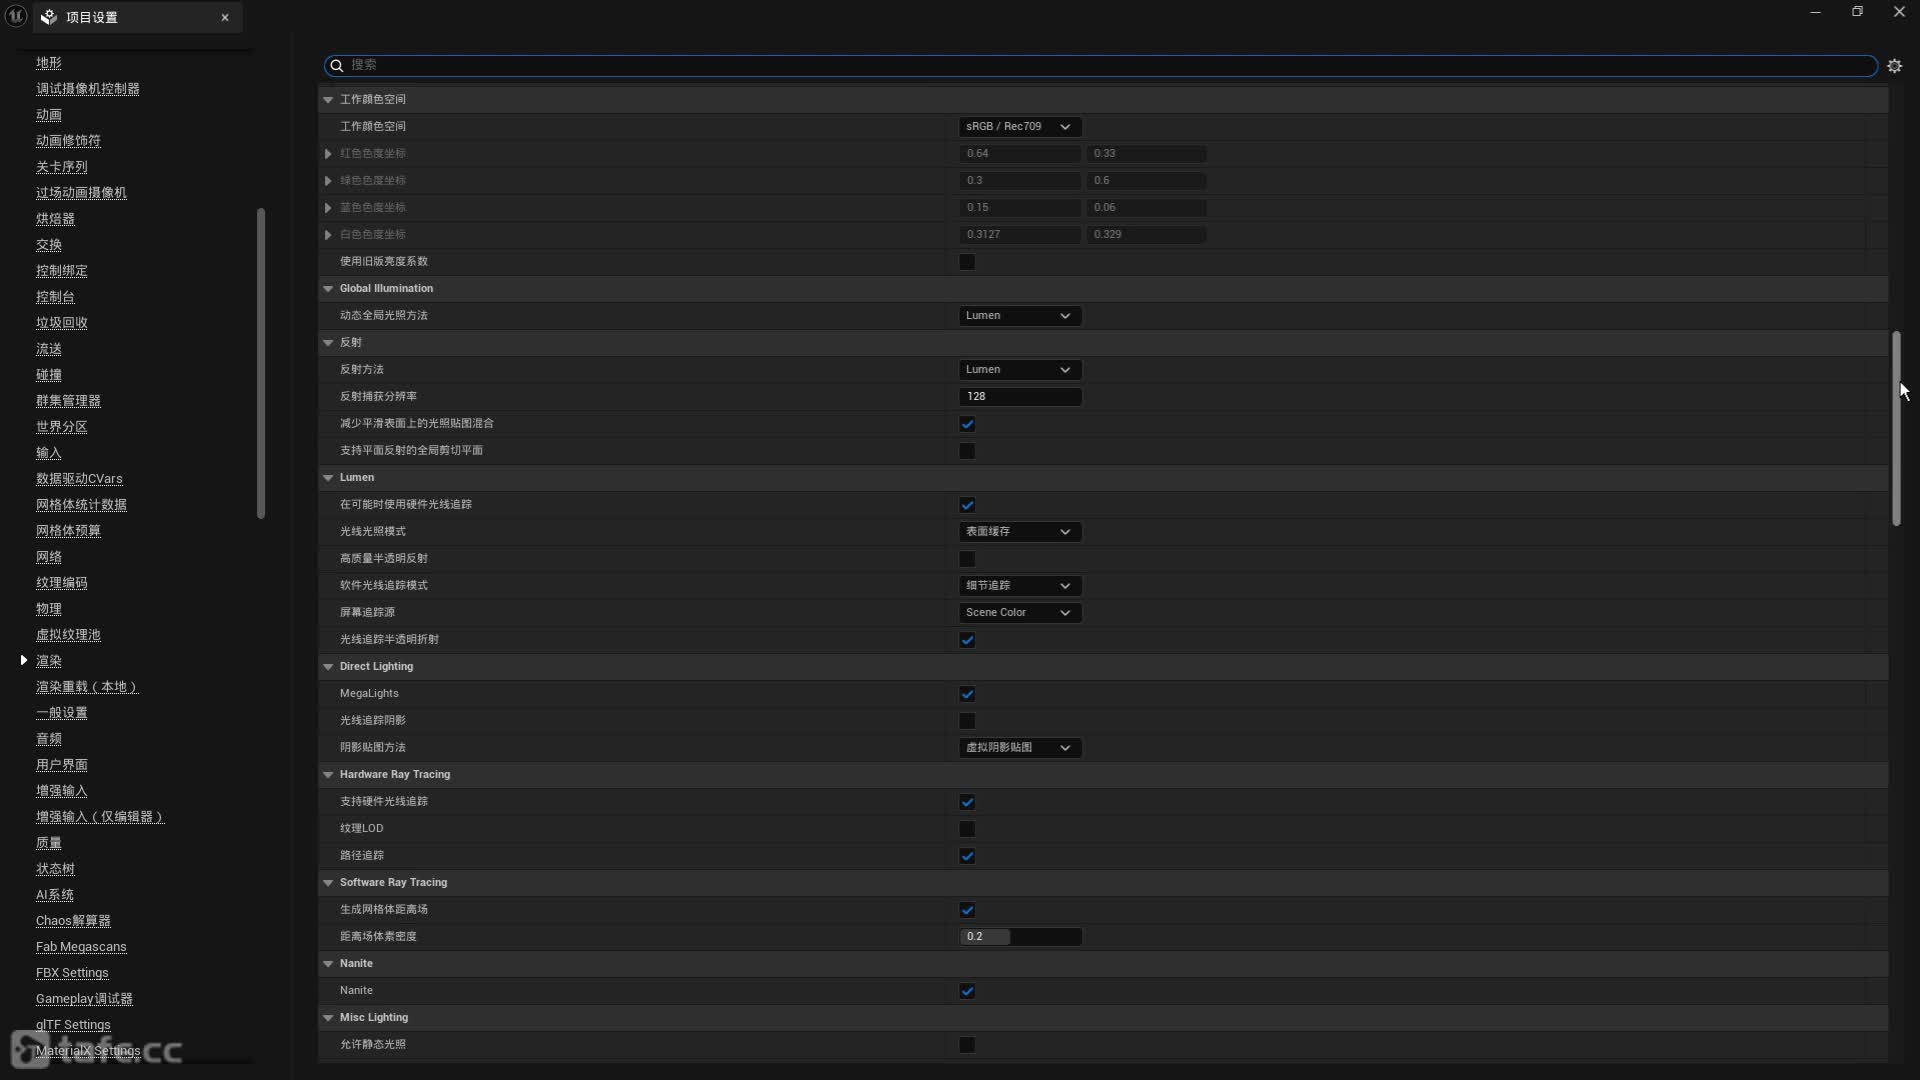Collapse the Lumen section

tap(328, 478)
